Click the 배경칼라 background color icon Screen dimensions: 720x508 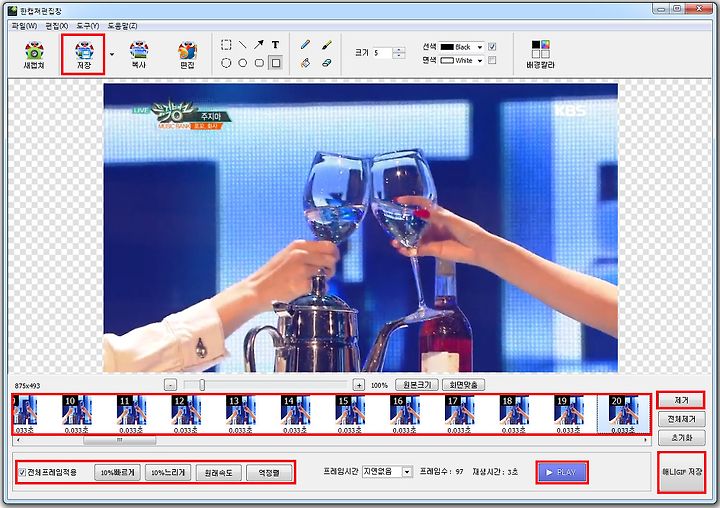(540, 55)
